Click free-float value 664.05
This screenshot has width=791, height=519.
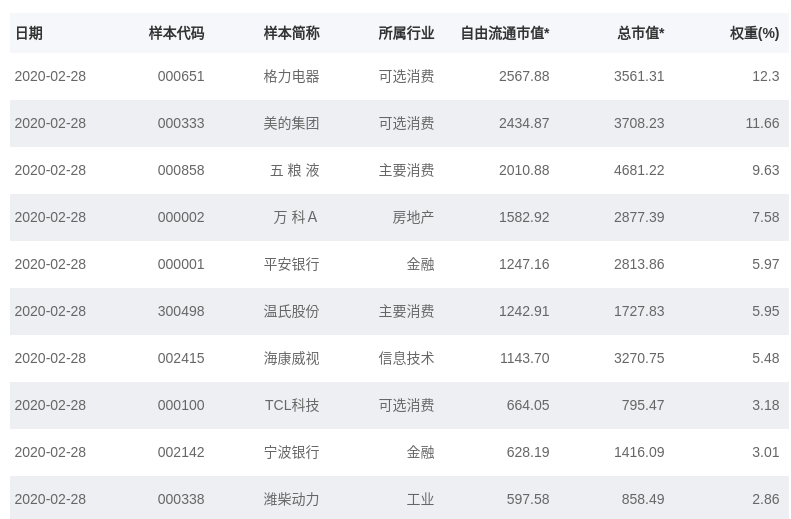pos(528,405)
